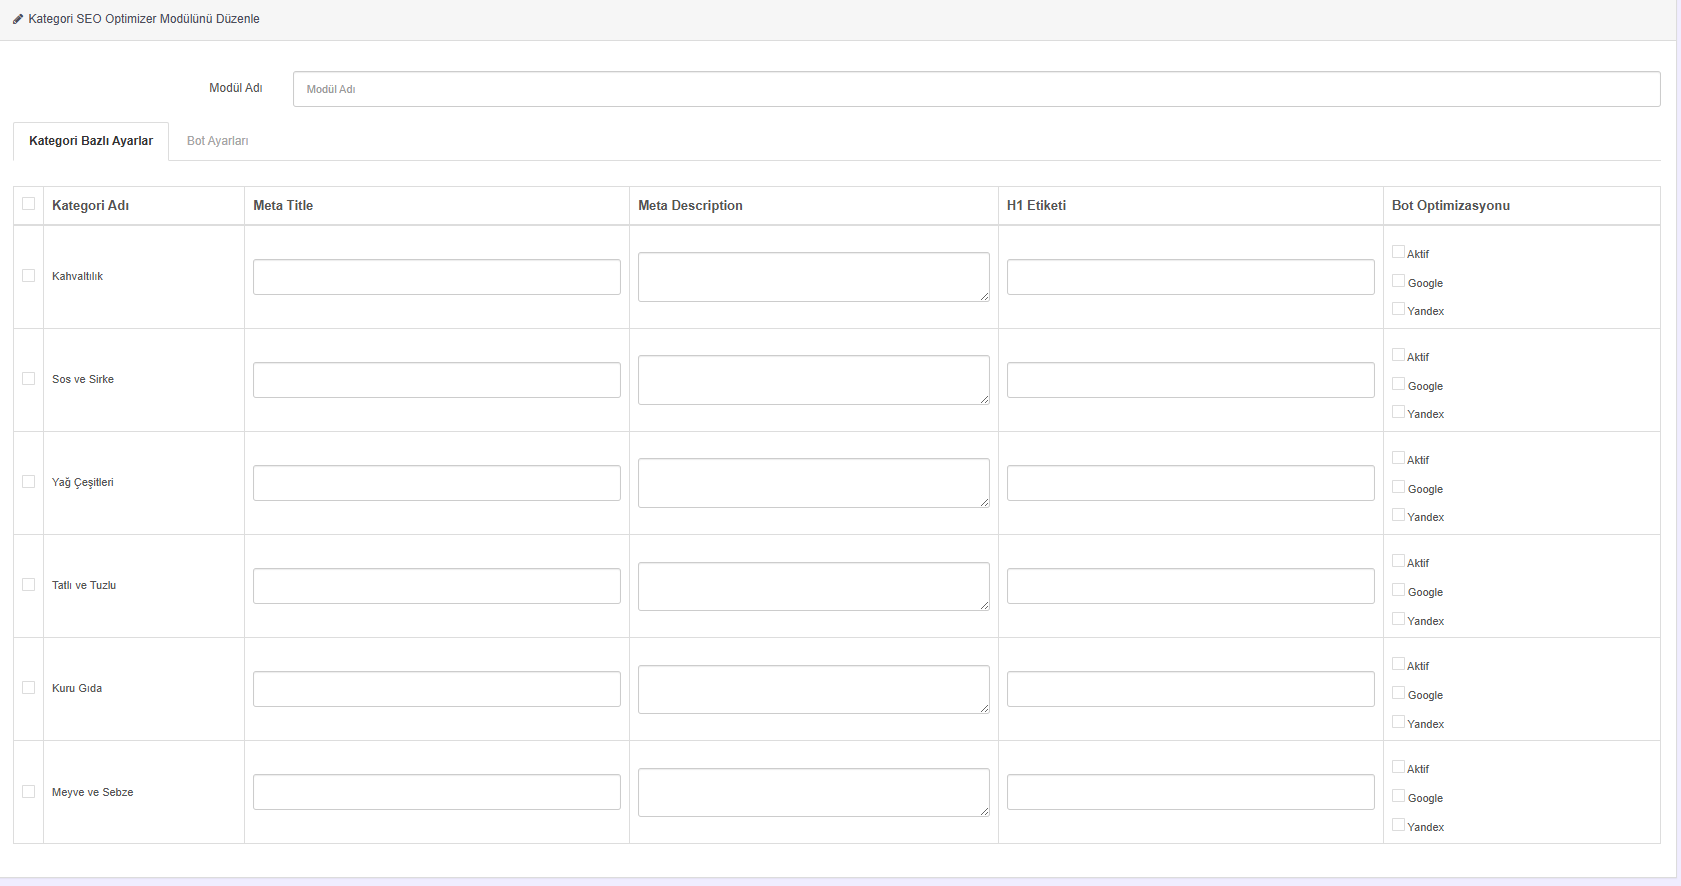This screenshot has width=1681, height=886.
Task: Switch to the Bot Ayarları tab
Action: click(x=218, y=141)
